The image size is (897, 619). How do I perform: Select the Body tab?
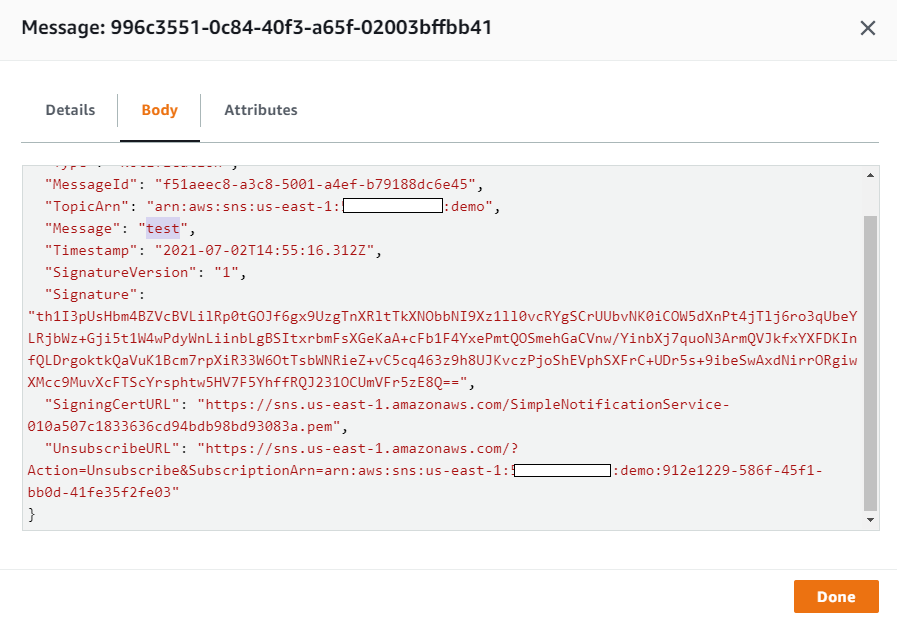point(160,110)
